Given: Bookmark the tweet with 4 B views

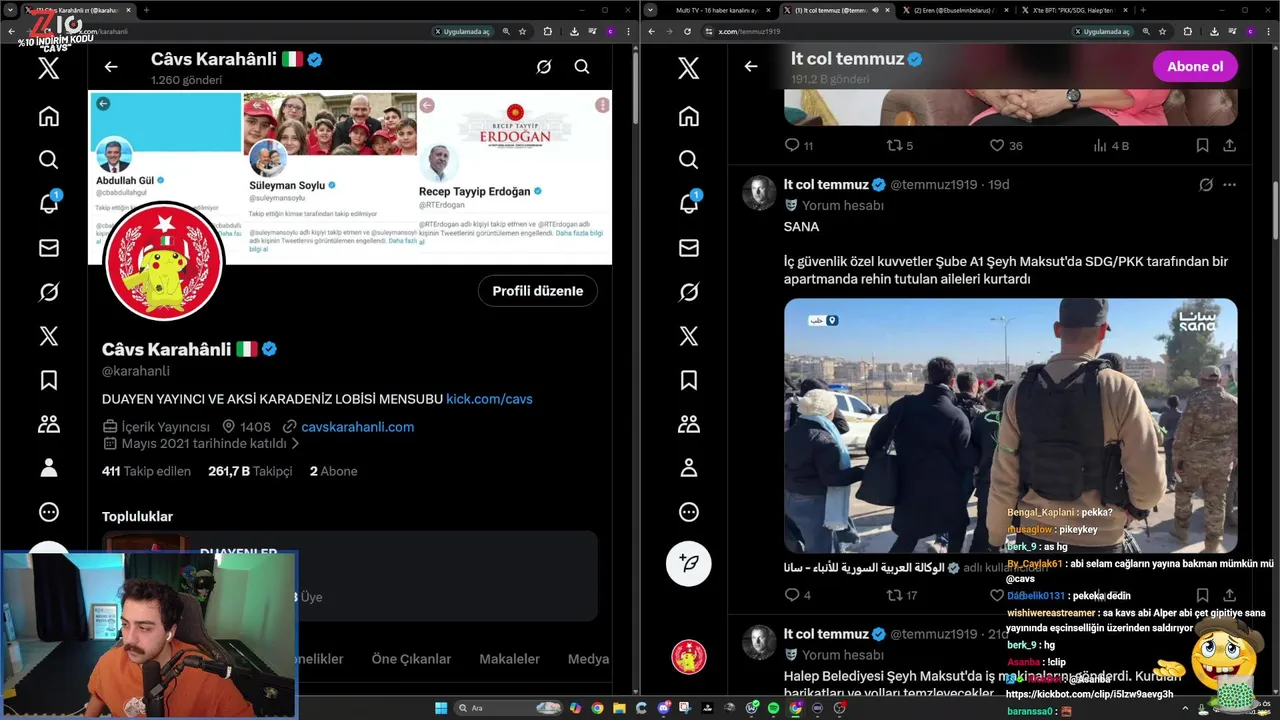Looking at the screenshot, I should click(x=1203, y=145).
